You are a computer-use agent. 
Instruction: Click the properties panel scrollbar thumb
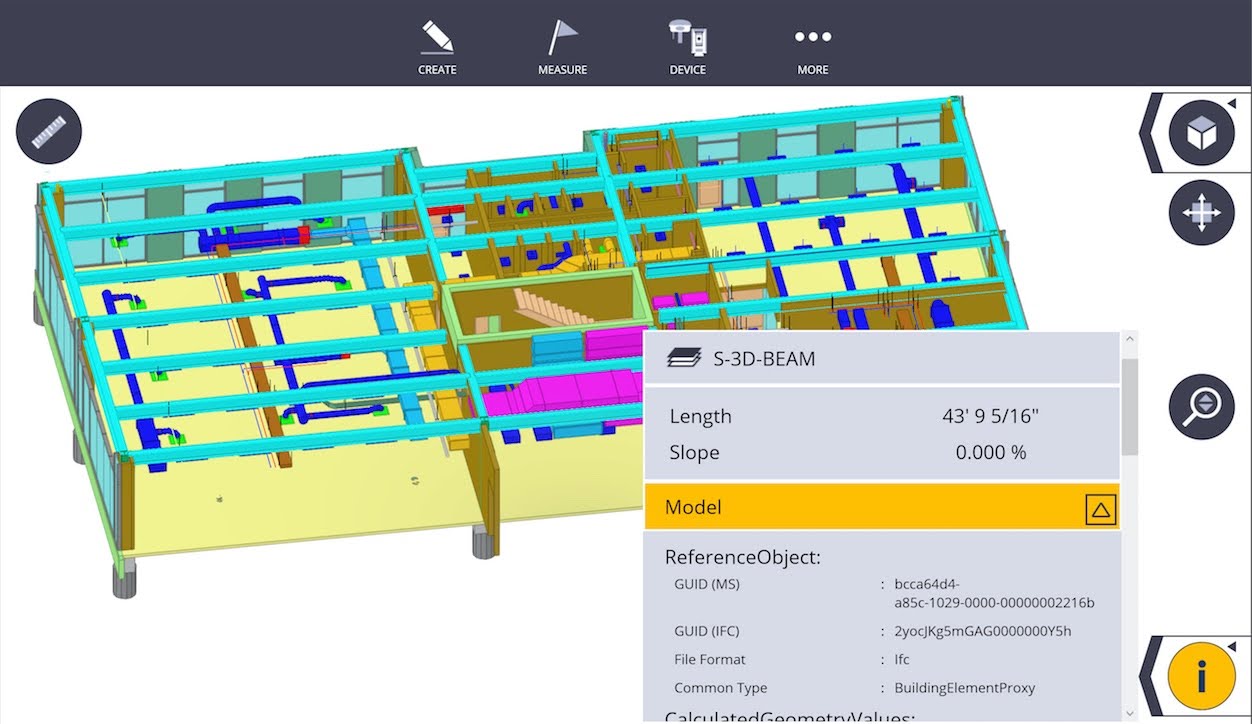point(1130,406)
